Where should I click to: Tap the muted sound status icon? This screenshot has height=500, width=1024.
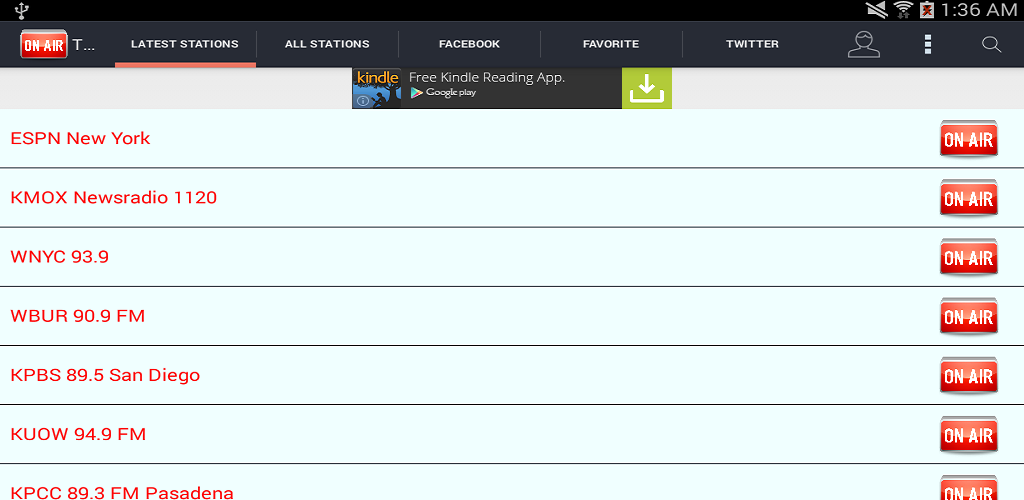(x=876, y=10)
